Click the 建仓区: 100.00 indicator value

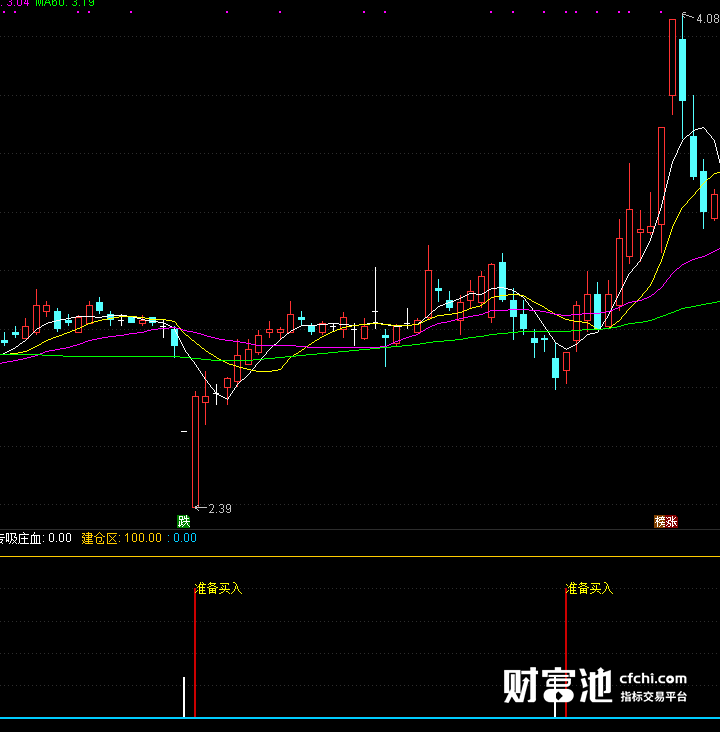(x=121, y=538)
